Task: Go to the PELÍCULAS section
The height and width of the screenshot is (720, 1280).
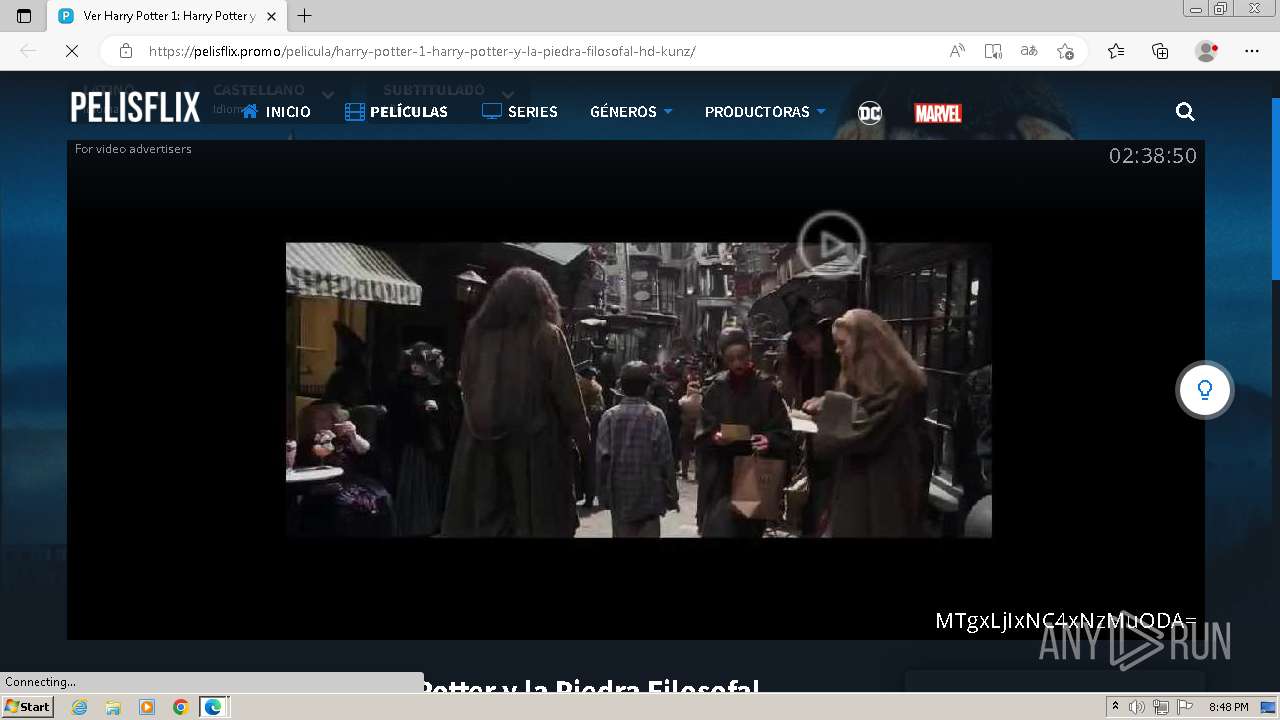Action: (396, 112)
